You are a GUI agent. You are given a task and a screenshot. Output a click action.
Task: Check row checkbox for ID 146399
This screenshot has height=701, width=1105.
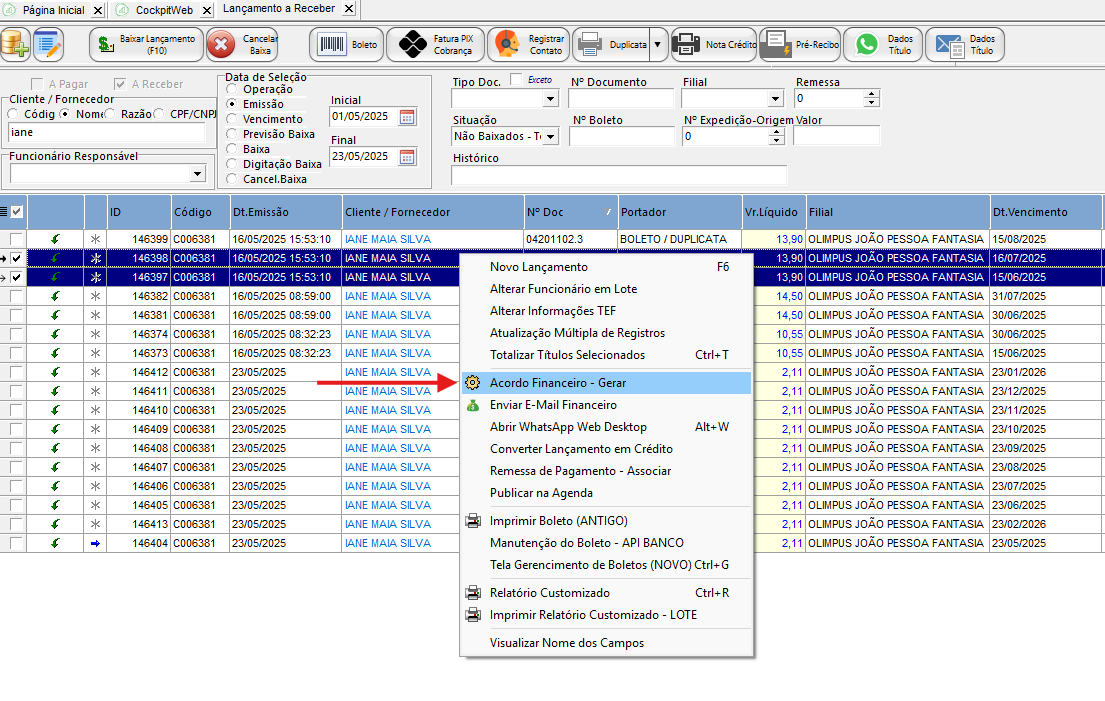(x=16, y=239)
